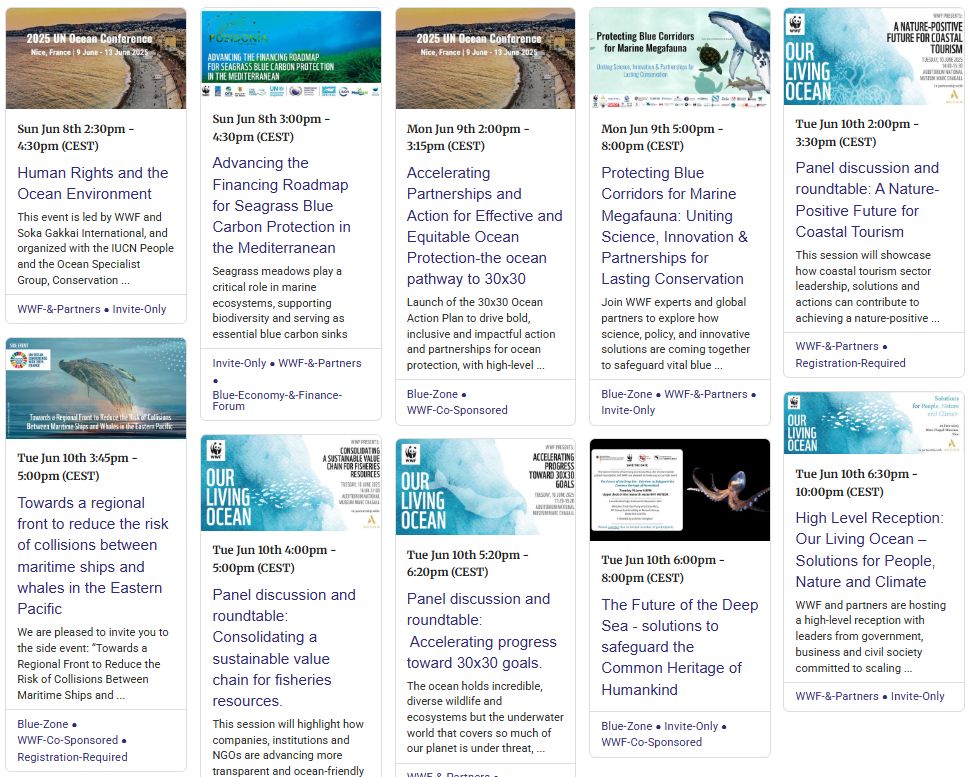Open Consolidating a sustainable value chain fisheries title
This screenshot has width=973, height=777.
point(284,647)
